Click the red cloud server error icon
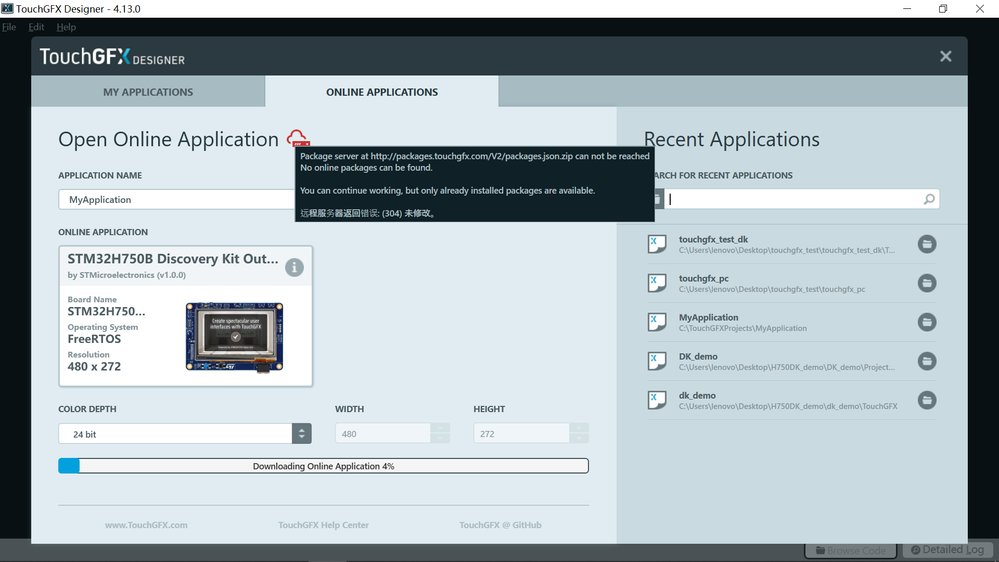Screen dimensions: 999x562 pos(298,138)
